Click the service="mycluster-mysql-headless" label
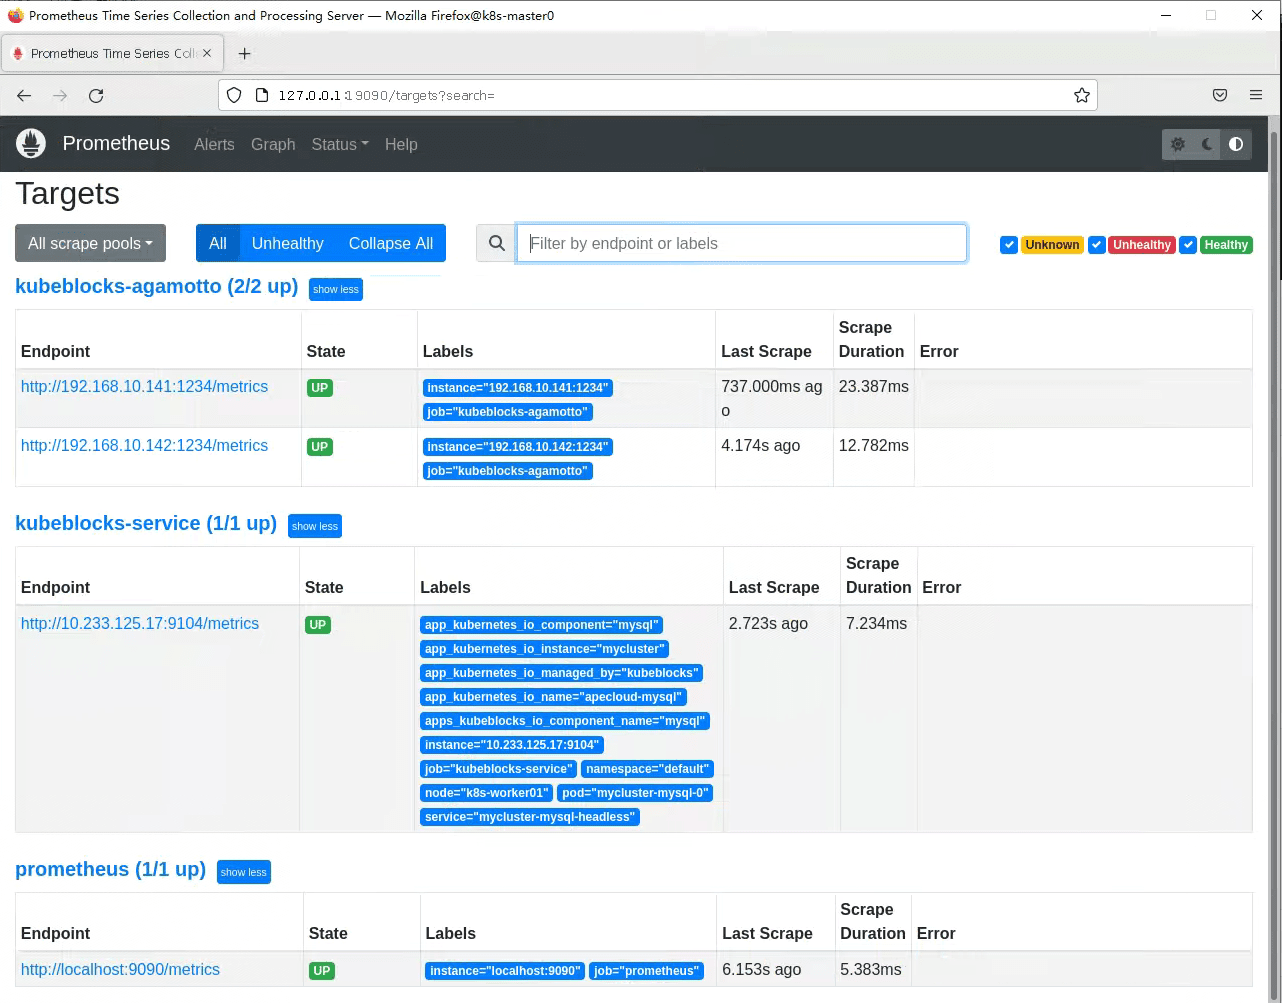The image size is (1282, 1003). pyautogui.click(x=530, y=817)
